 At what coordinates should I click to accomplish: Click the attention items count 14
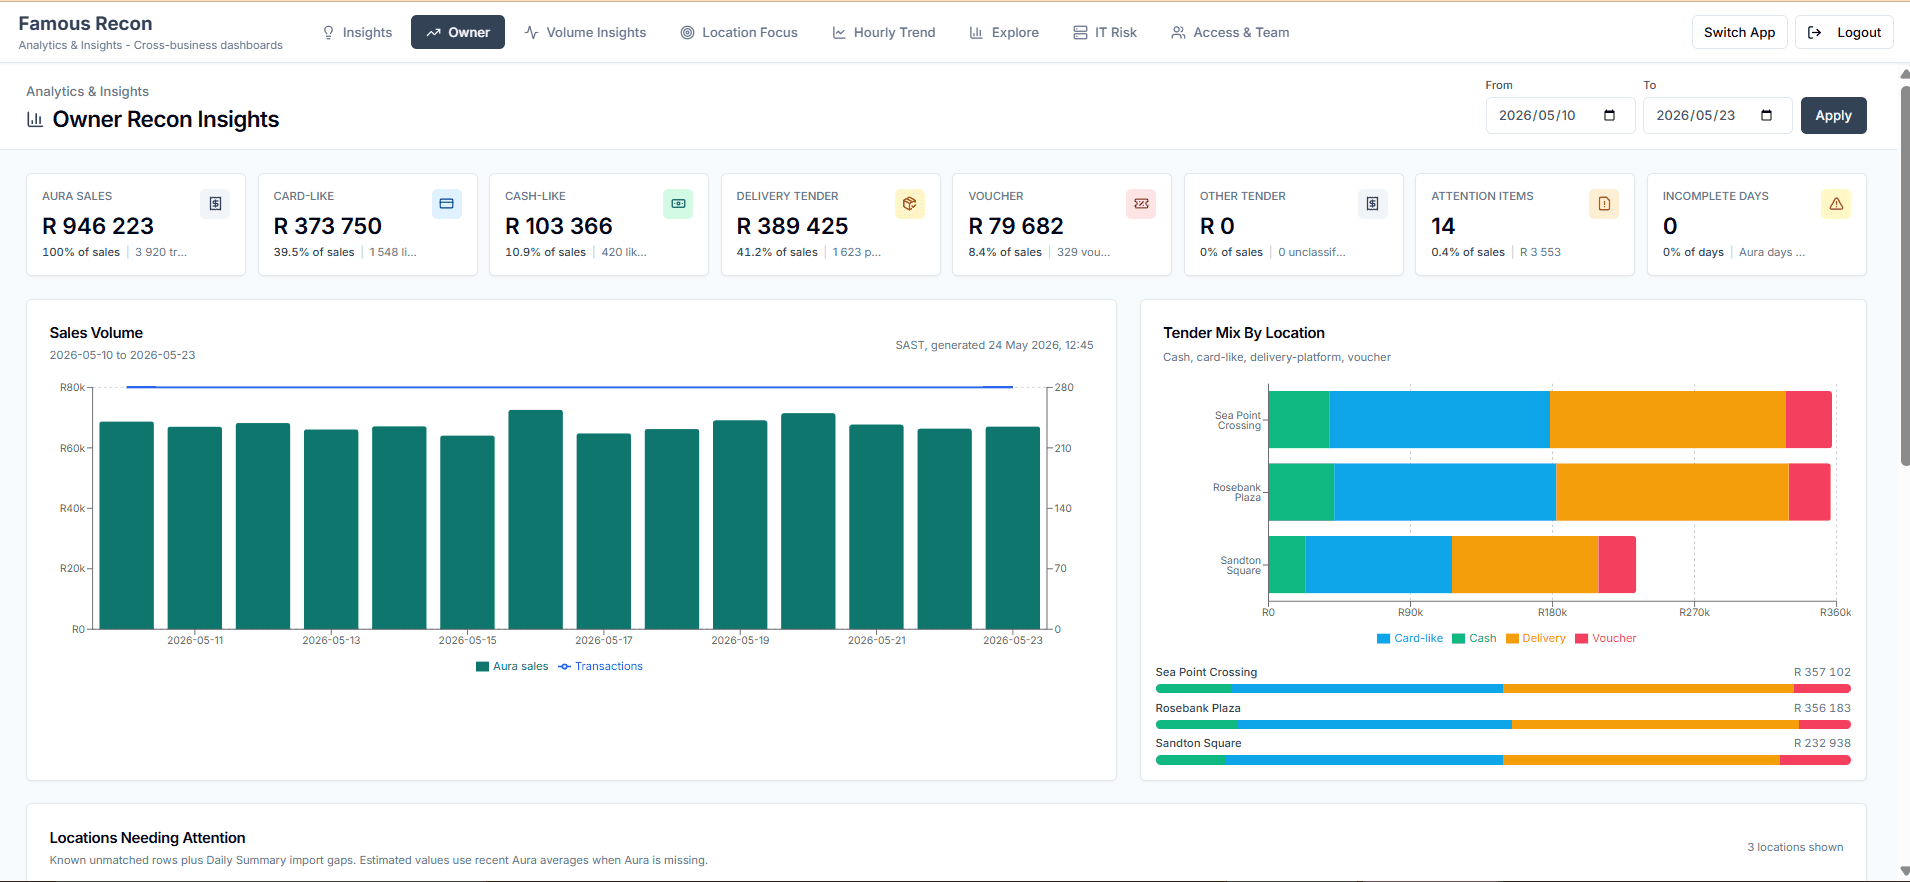tap(1443, 226)
